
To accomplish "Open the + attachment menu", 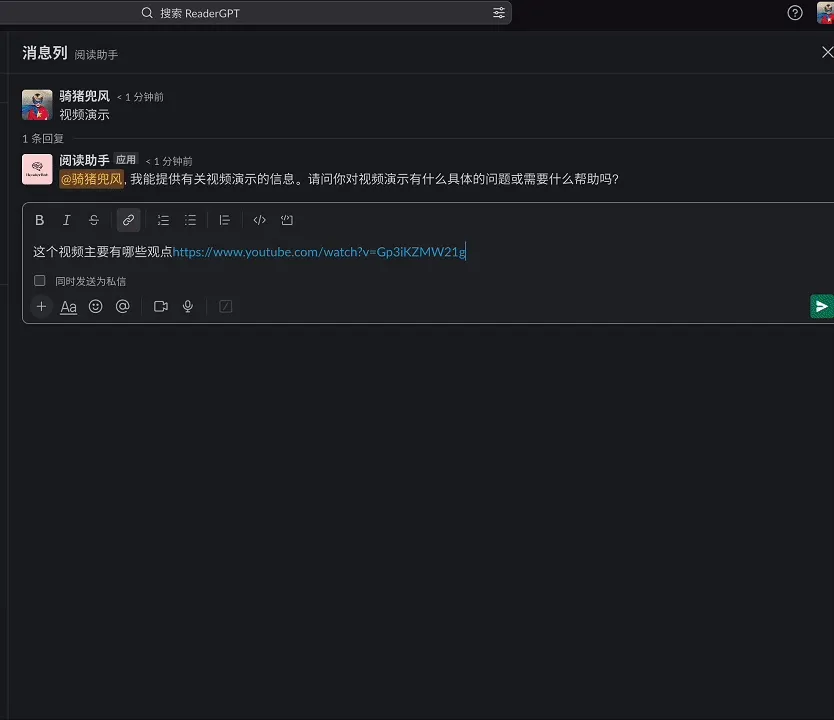I will (41, 306).
